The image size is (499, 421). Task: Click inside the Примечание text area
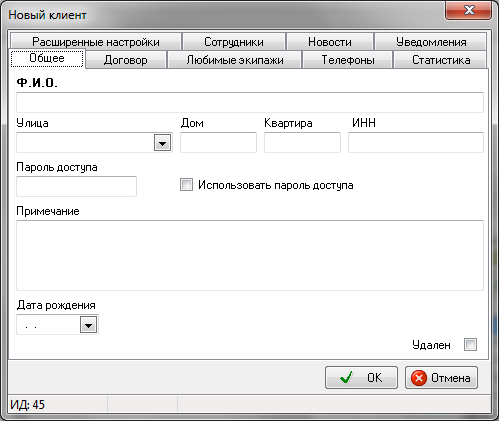click(x=250, y=255)
